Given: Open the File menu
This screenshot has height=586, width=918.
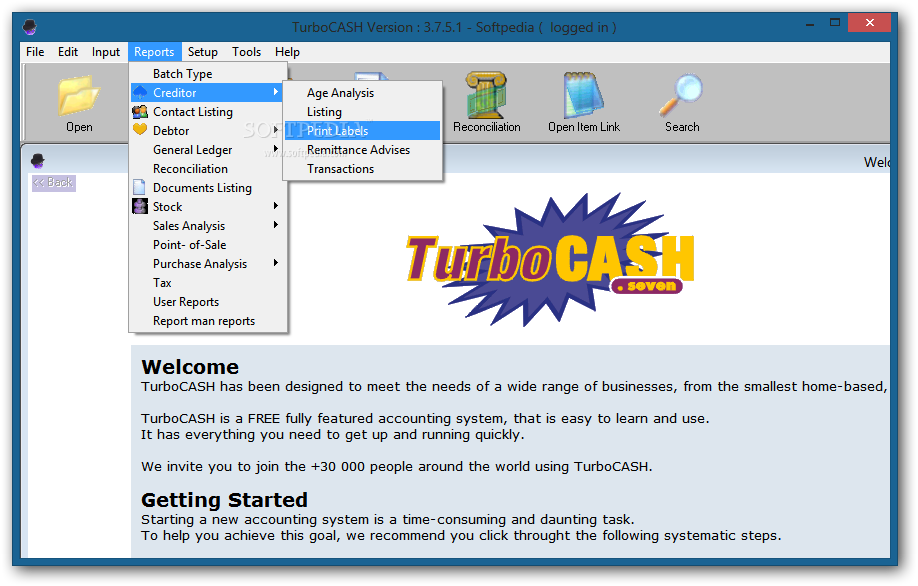Looking at the screenshot, I should 35,52.
